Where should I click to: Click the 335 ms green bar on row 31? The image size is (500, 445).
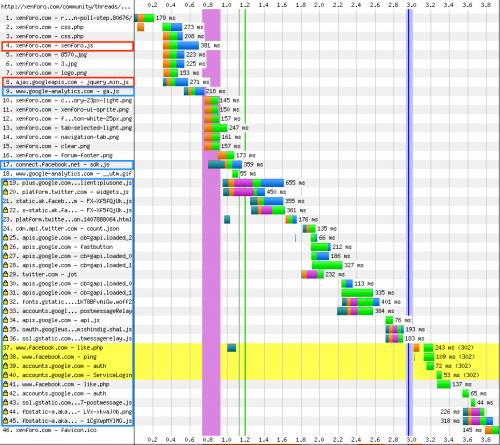pyautogui.click(x=357, y=293)
